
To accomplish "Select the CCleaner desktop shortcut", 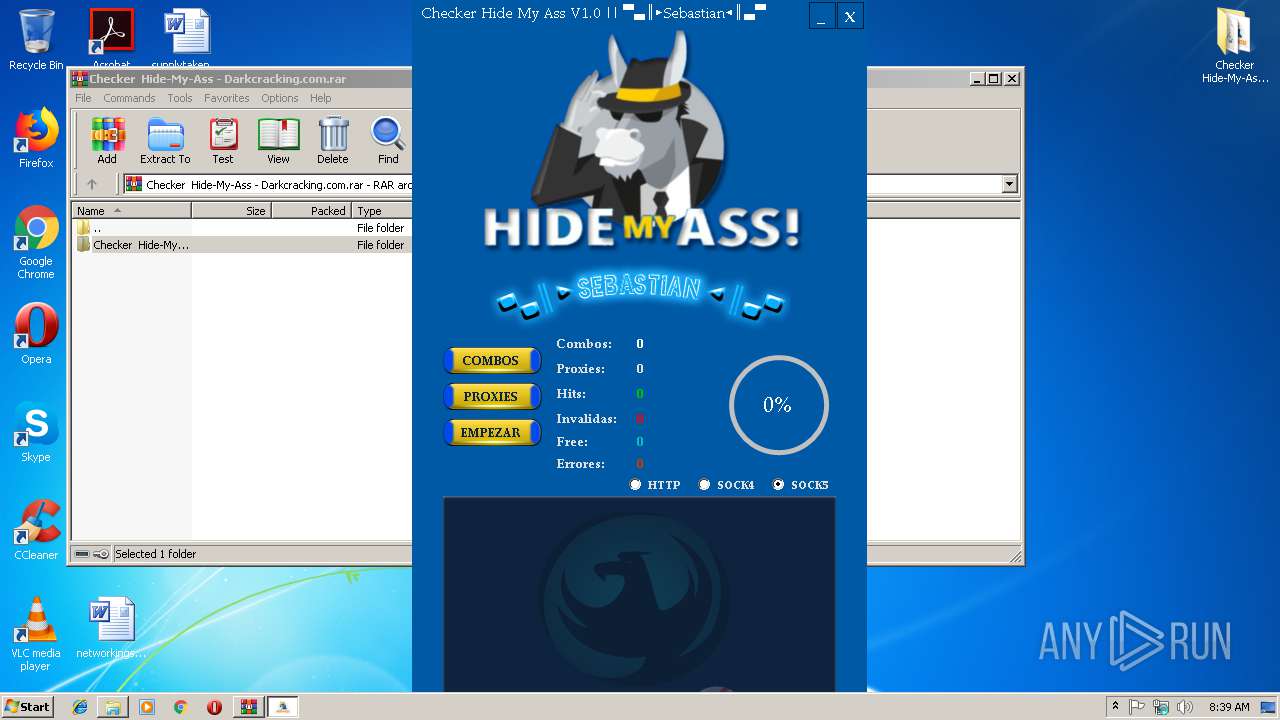I will (36, 530).
